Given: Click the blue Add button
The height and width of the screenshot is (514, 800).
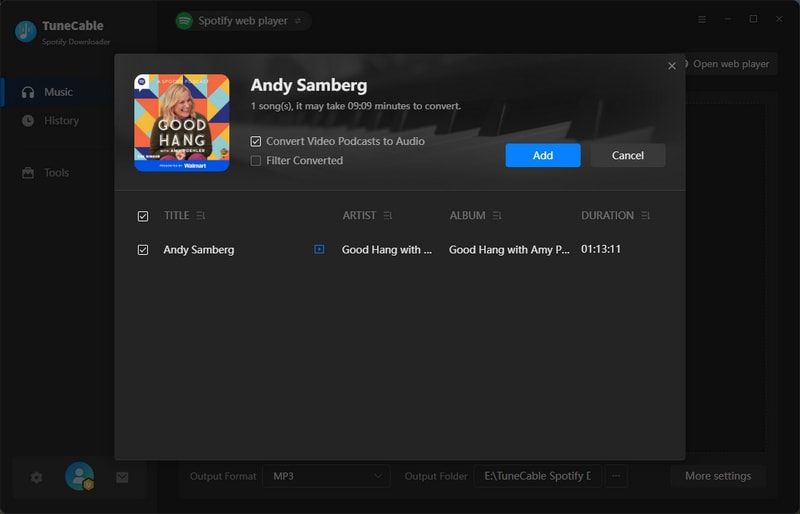Looking at the screenshot, I should pyautogui.click(x=543, y=155).
